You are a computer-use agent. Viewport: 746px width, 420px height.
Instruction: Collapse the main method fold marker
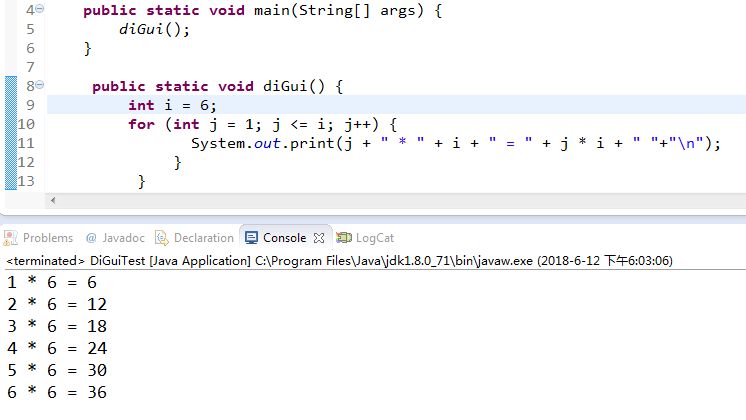click(x=40, y=9)
